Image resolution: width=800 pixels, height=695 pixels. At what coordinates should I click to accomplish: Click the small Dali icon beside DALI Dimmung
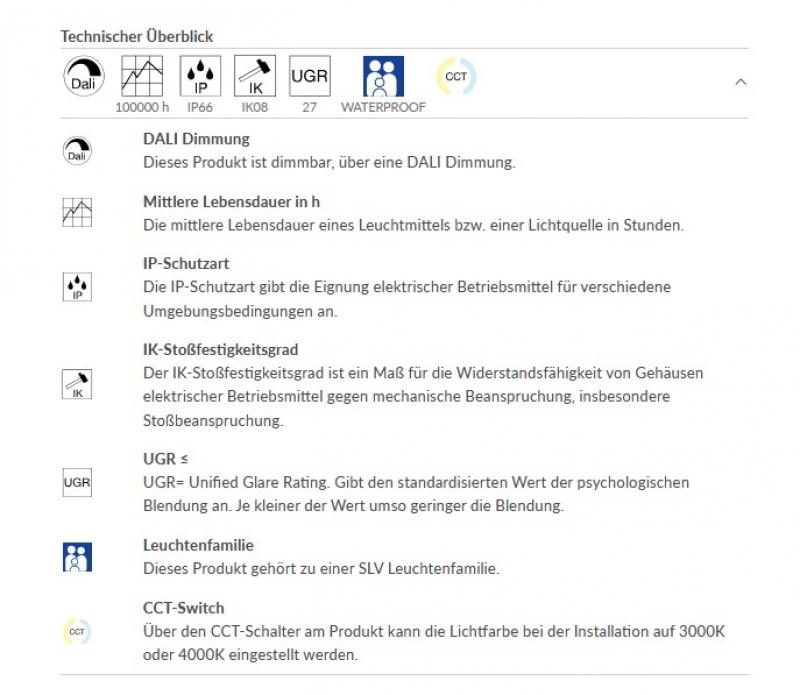tap(77, 151)
